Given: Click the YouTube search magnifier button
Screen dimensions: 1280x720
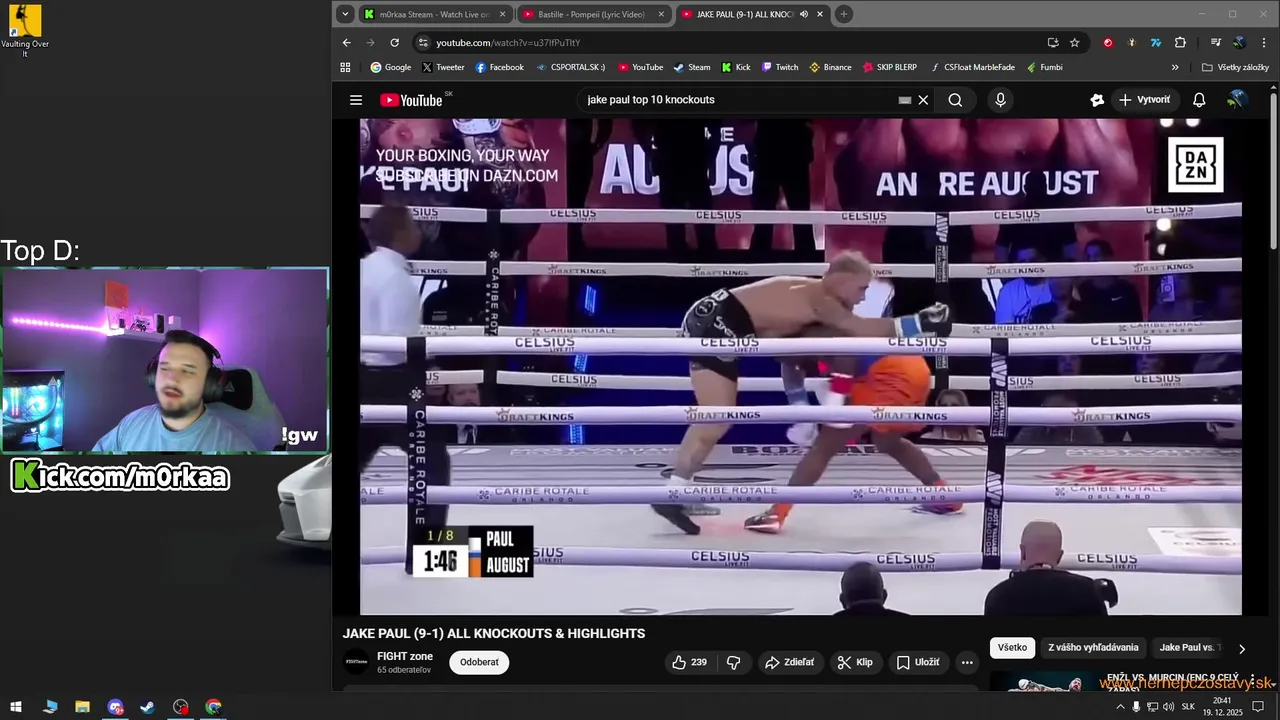Looking at the screenshot, I should (x=955, y=100).
